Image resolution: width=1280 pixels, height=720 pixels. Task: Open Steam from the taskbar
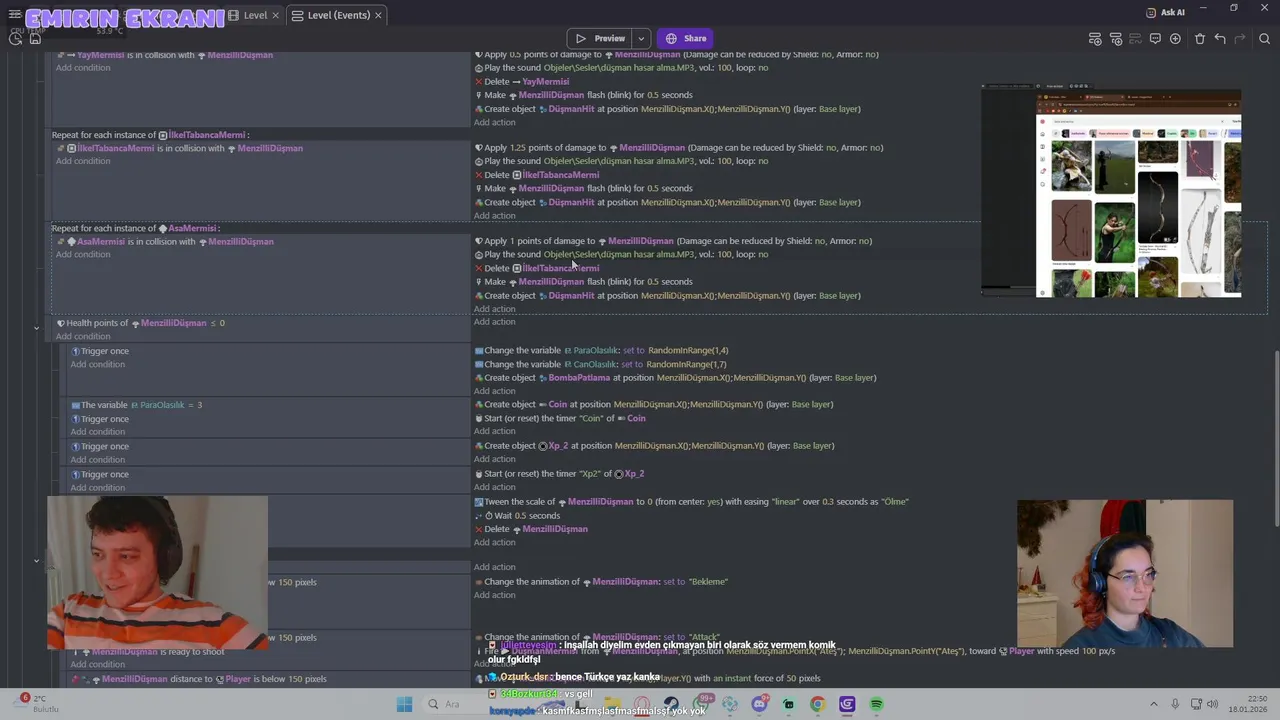[x=671, y=704]
